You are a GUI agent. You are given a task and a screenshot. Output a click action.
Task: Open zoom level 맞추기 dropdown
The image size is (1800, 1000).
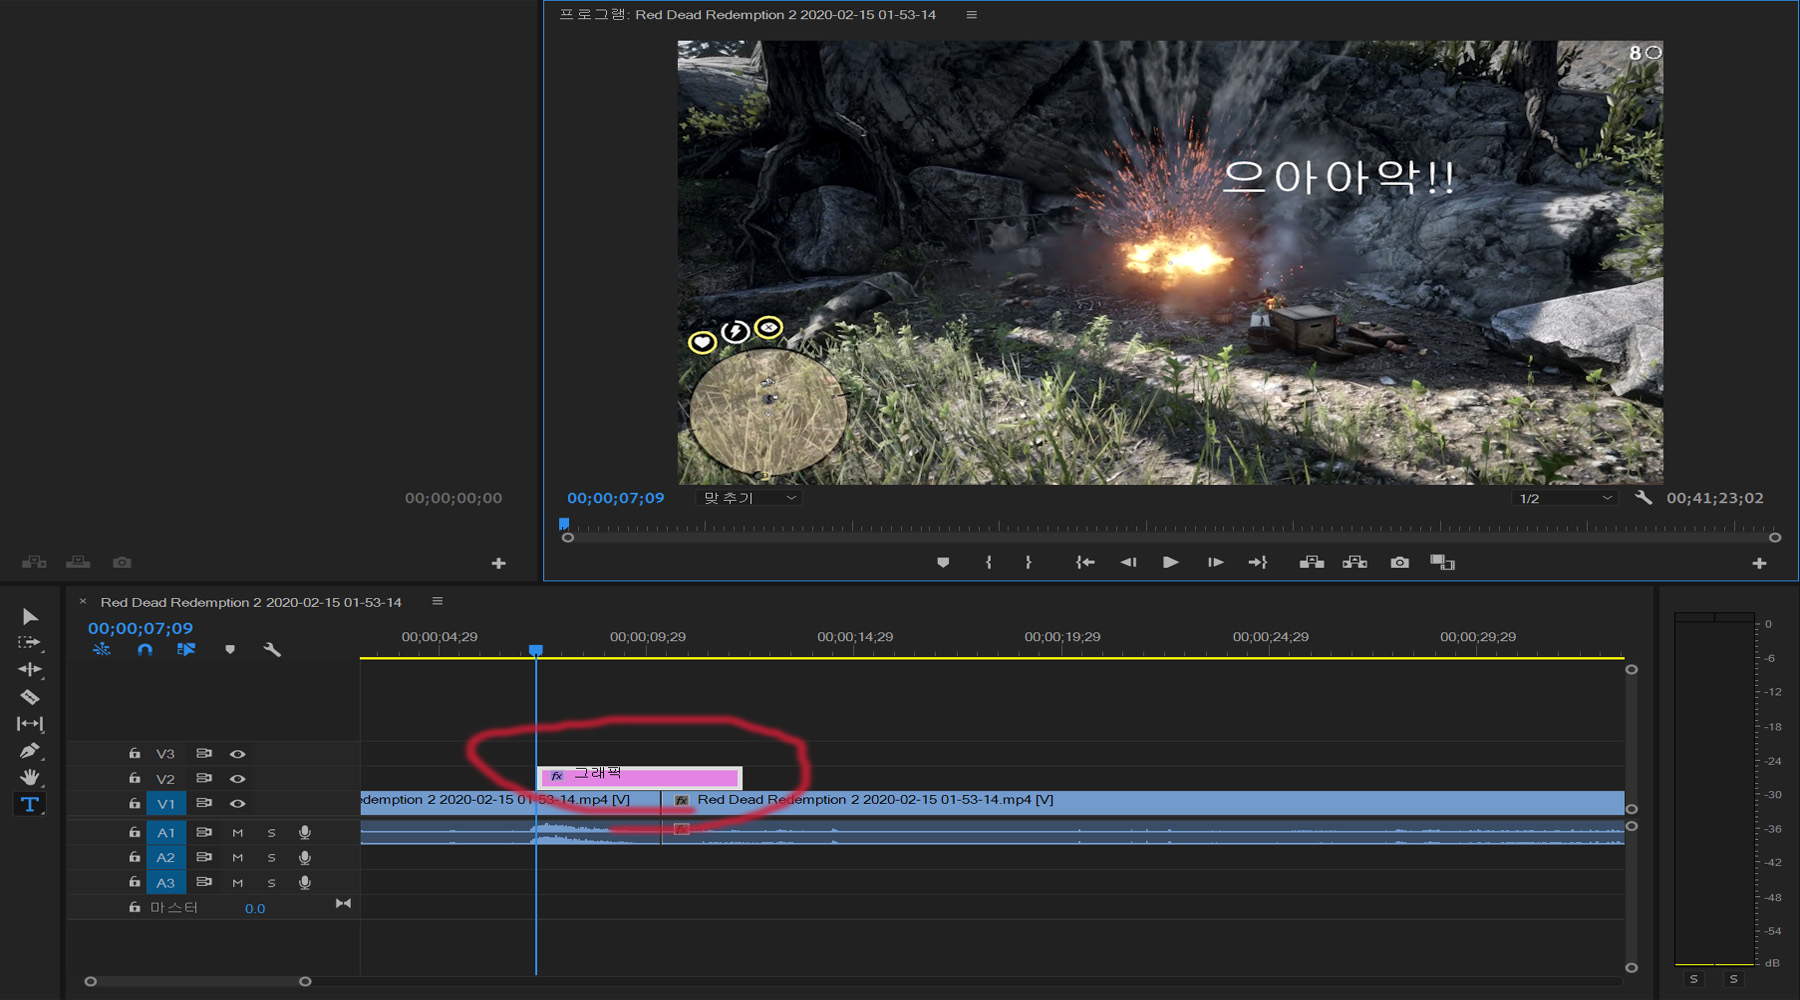point(750,498)
